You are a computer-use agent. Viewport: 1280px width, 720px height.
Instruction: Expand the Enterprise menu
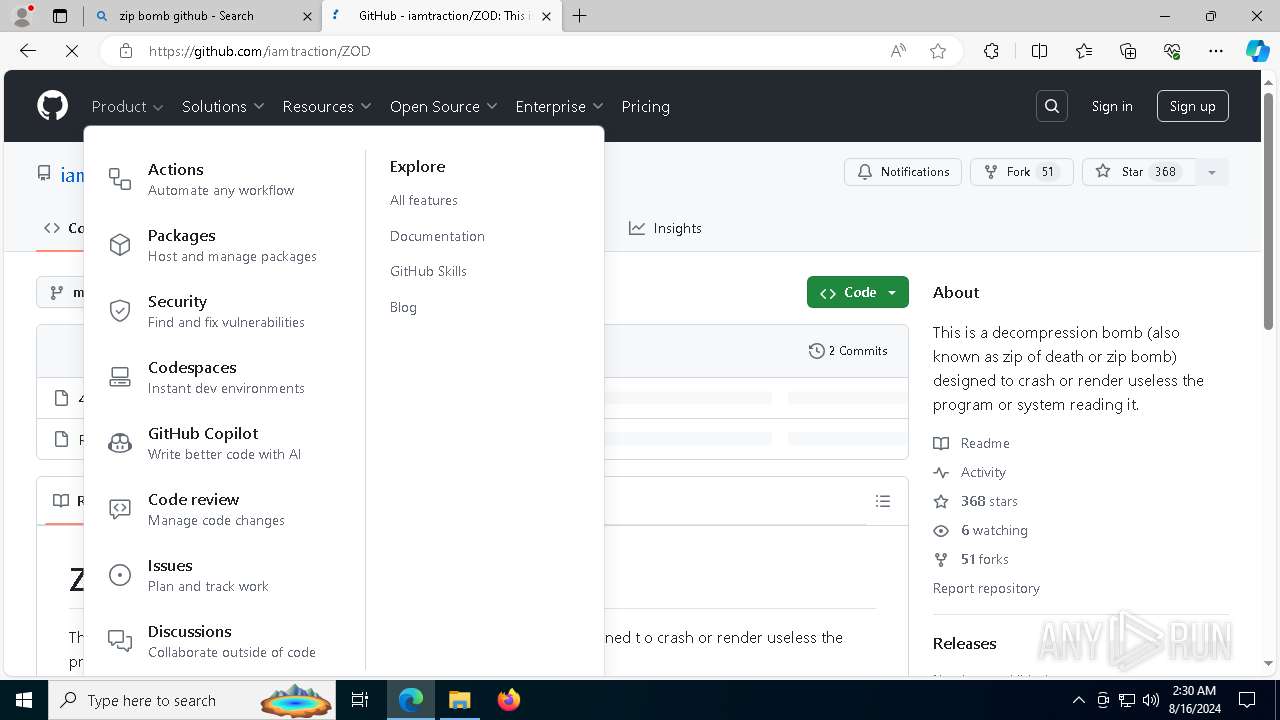point(559,106)
